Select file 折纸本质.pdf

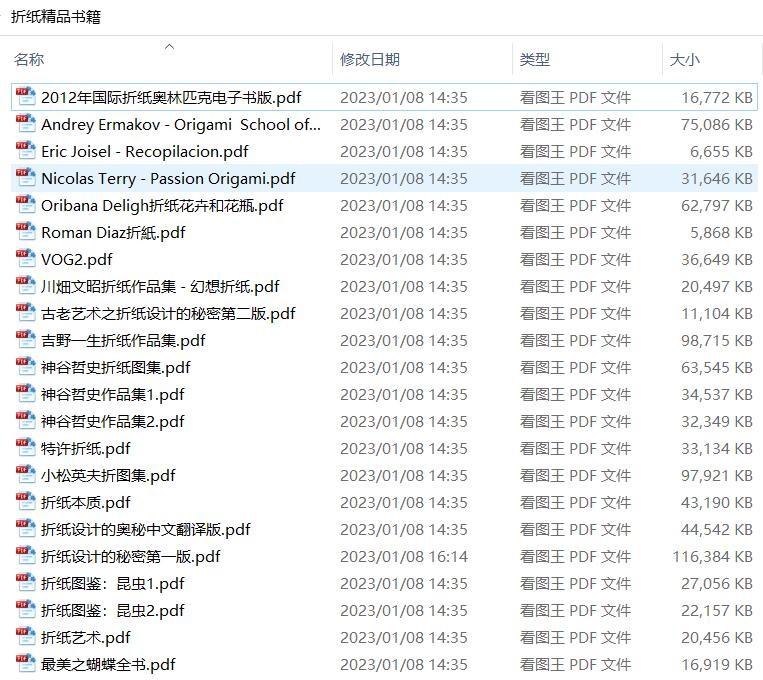point(86,503)
